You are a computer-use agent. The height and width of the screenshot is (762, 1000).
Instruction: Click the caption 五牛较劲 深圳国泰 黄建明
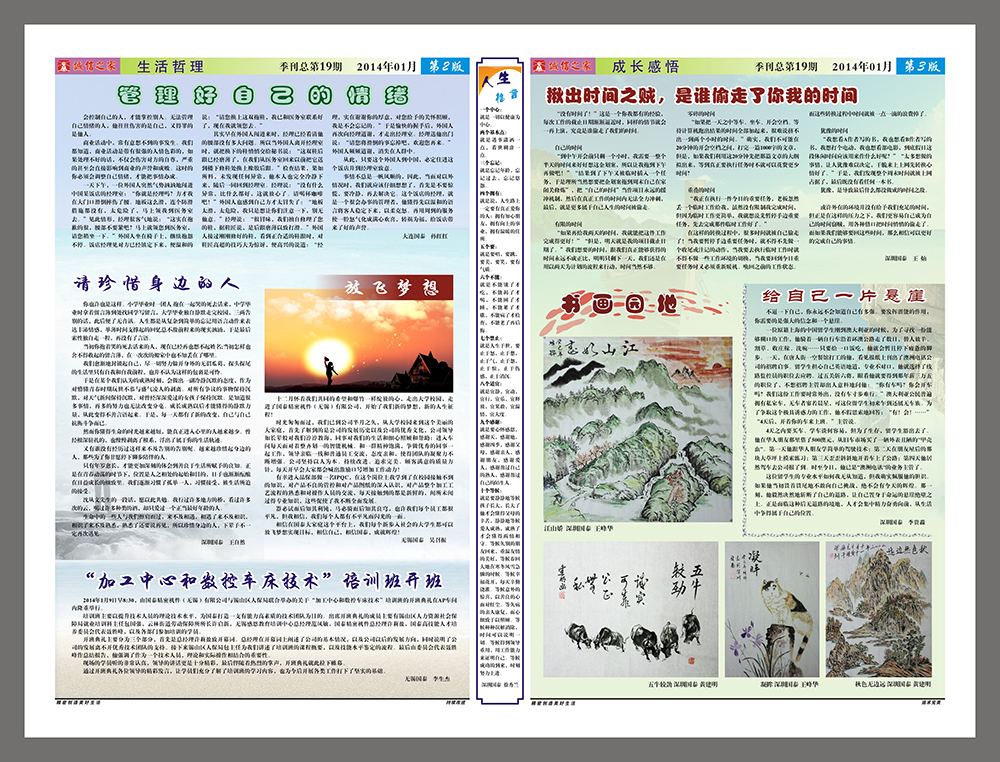(683, 684)
